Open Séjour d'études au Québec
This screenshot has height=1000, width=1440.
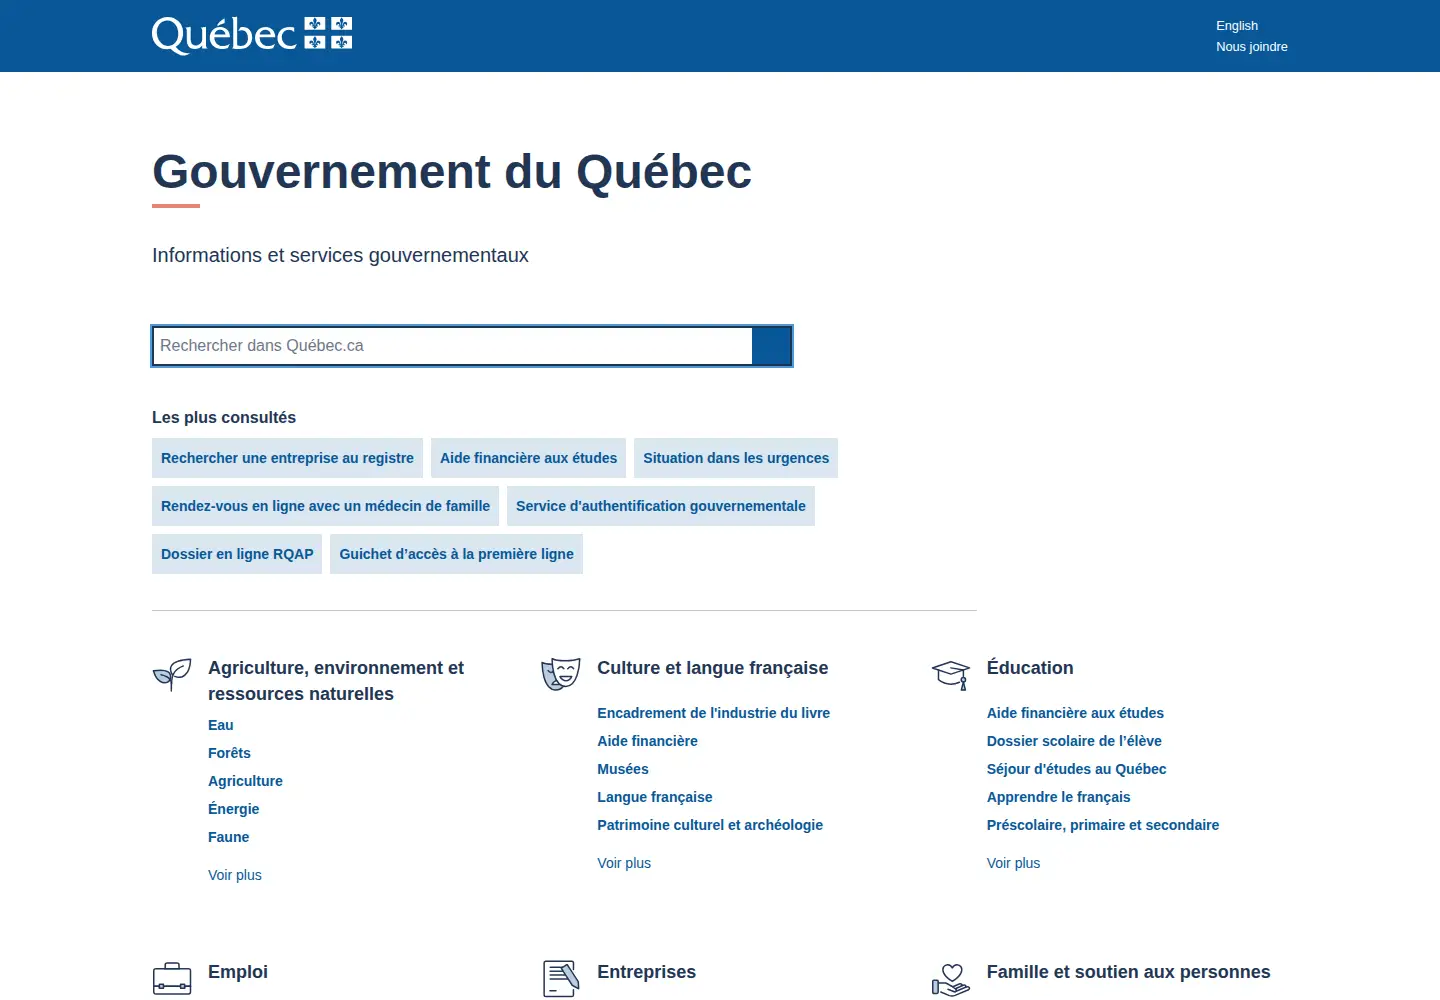(x=1076, y=769)
